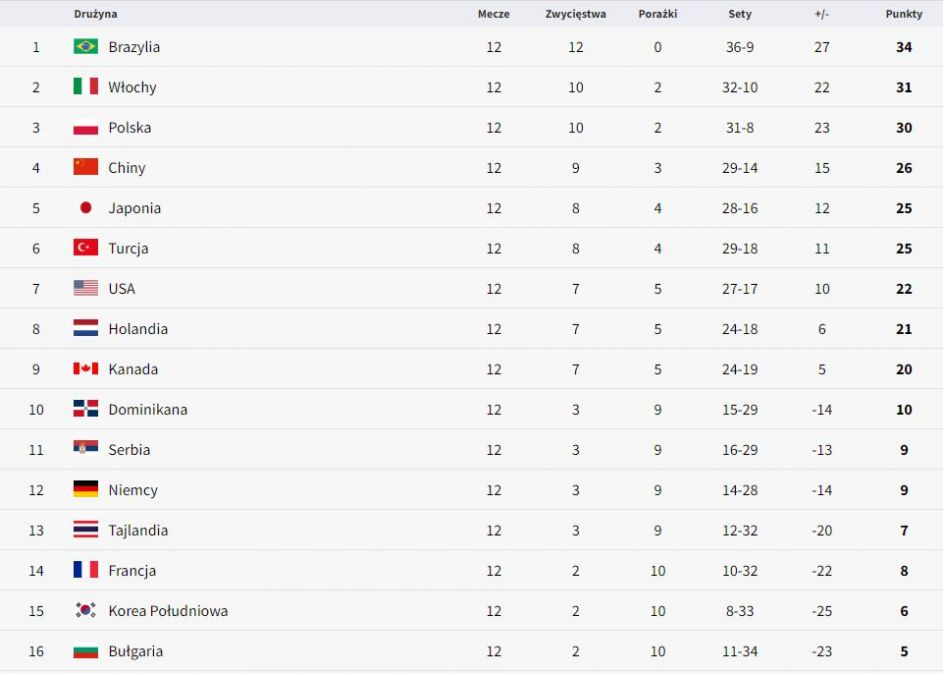943x674 pixels.
Task: Click the Turkey flag beside Turcja
Action: click(x=85, y=248)
